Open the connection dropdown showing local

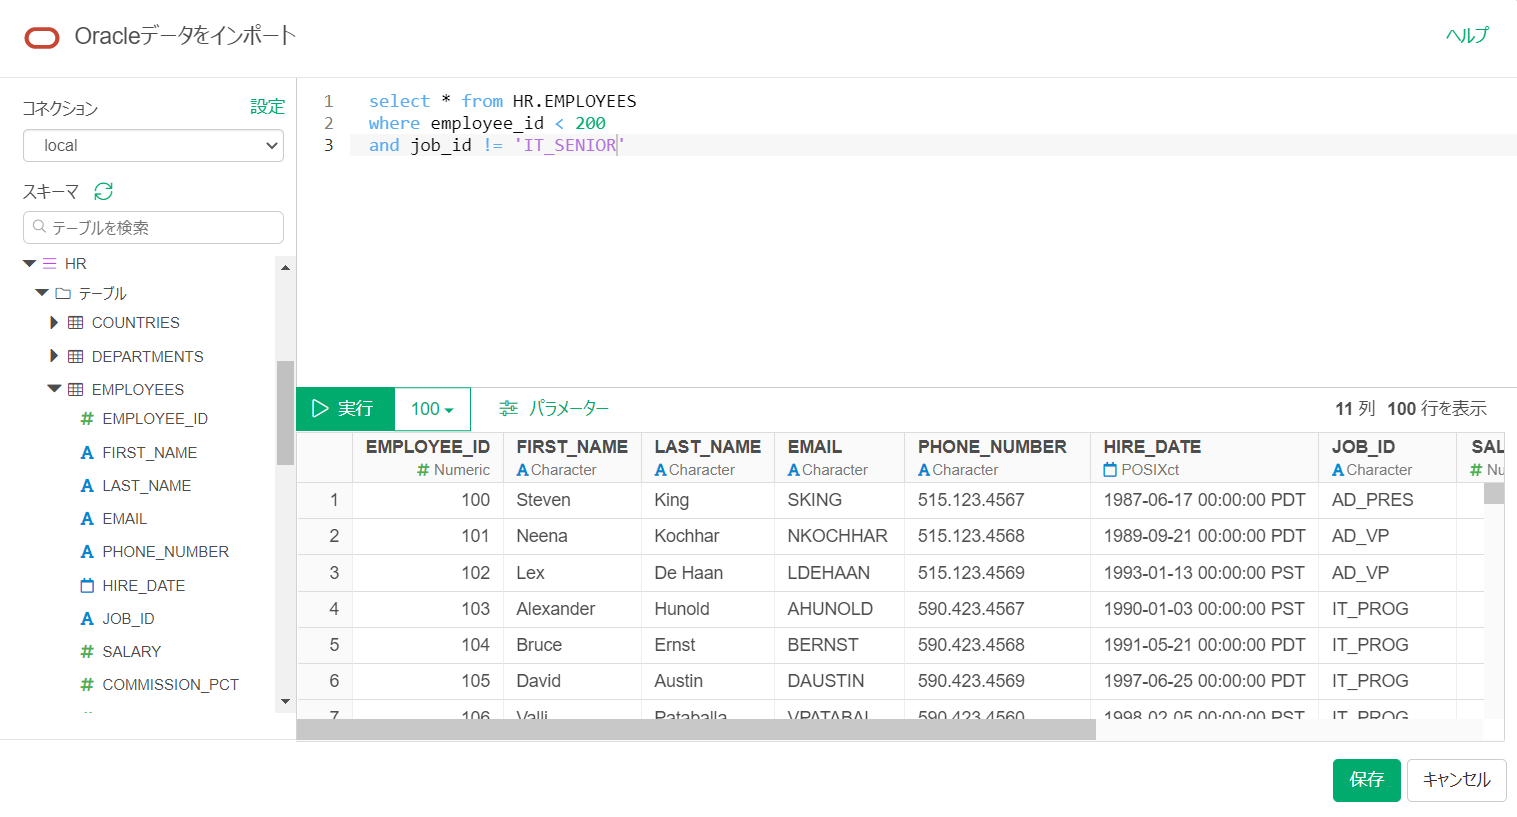click(x=153, y=145)
